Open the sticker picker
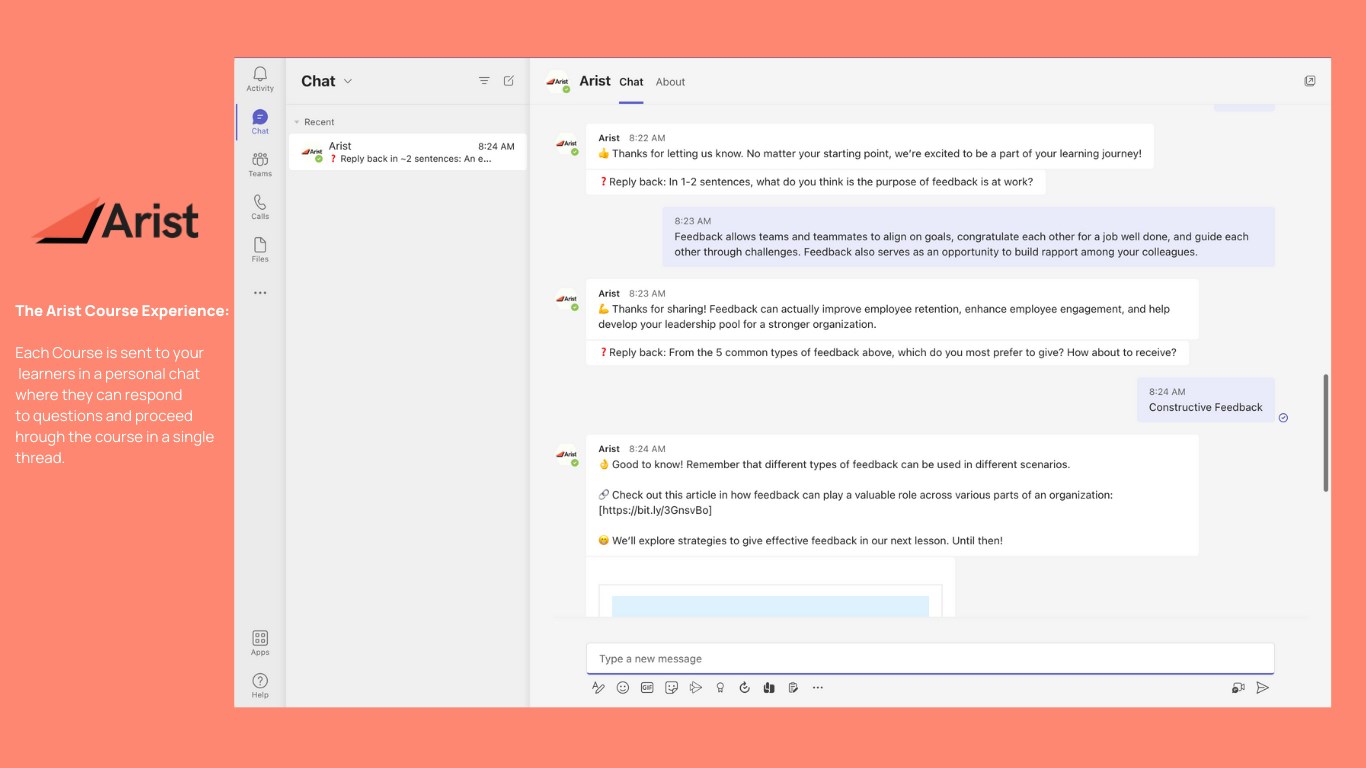 pos(672,687)
